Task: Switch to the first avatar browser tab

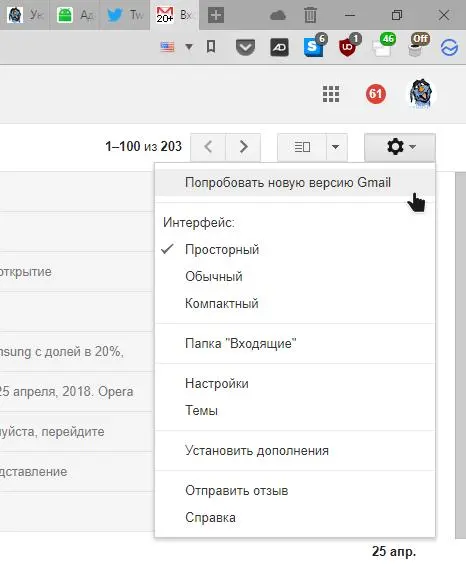Action: tap(25, 15)
